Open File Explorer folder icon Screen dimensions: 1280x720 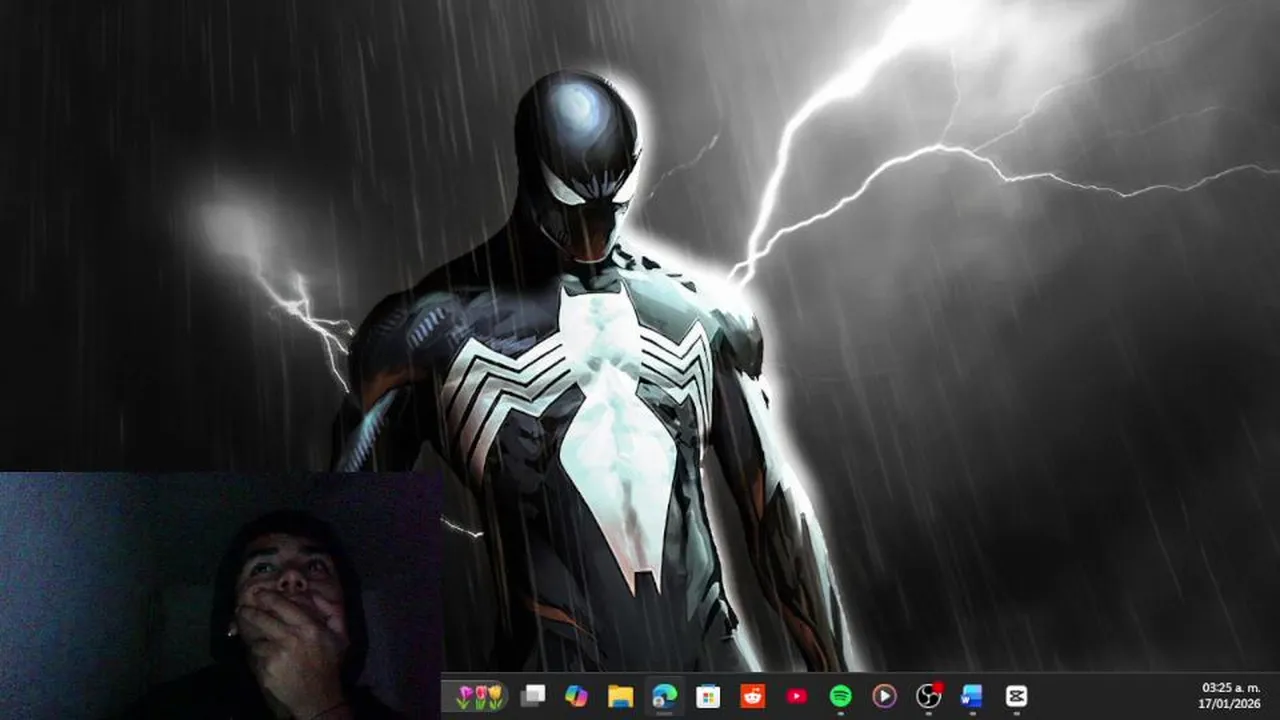tap(621, 696)
